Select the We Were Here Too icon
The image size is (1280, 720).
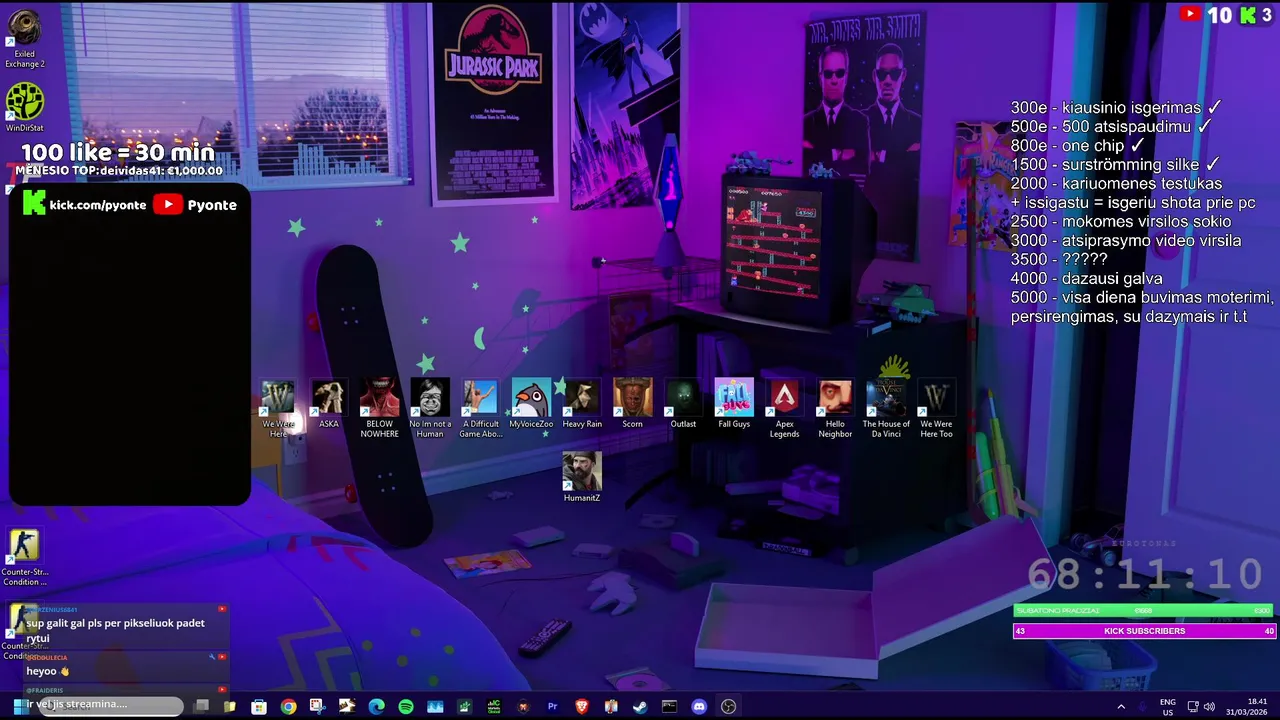point(936,408)
